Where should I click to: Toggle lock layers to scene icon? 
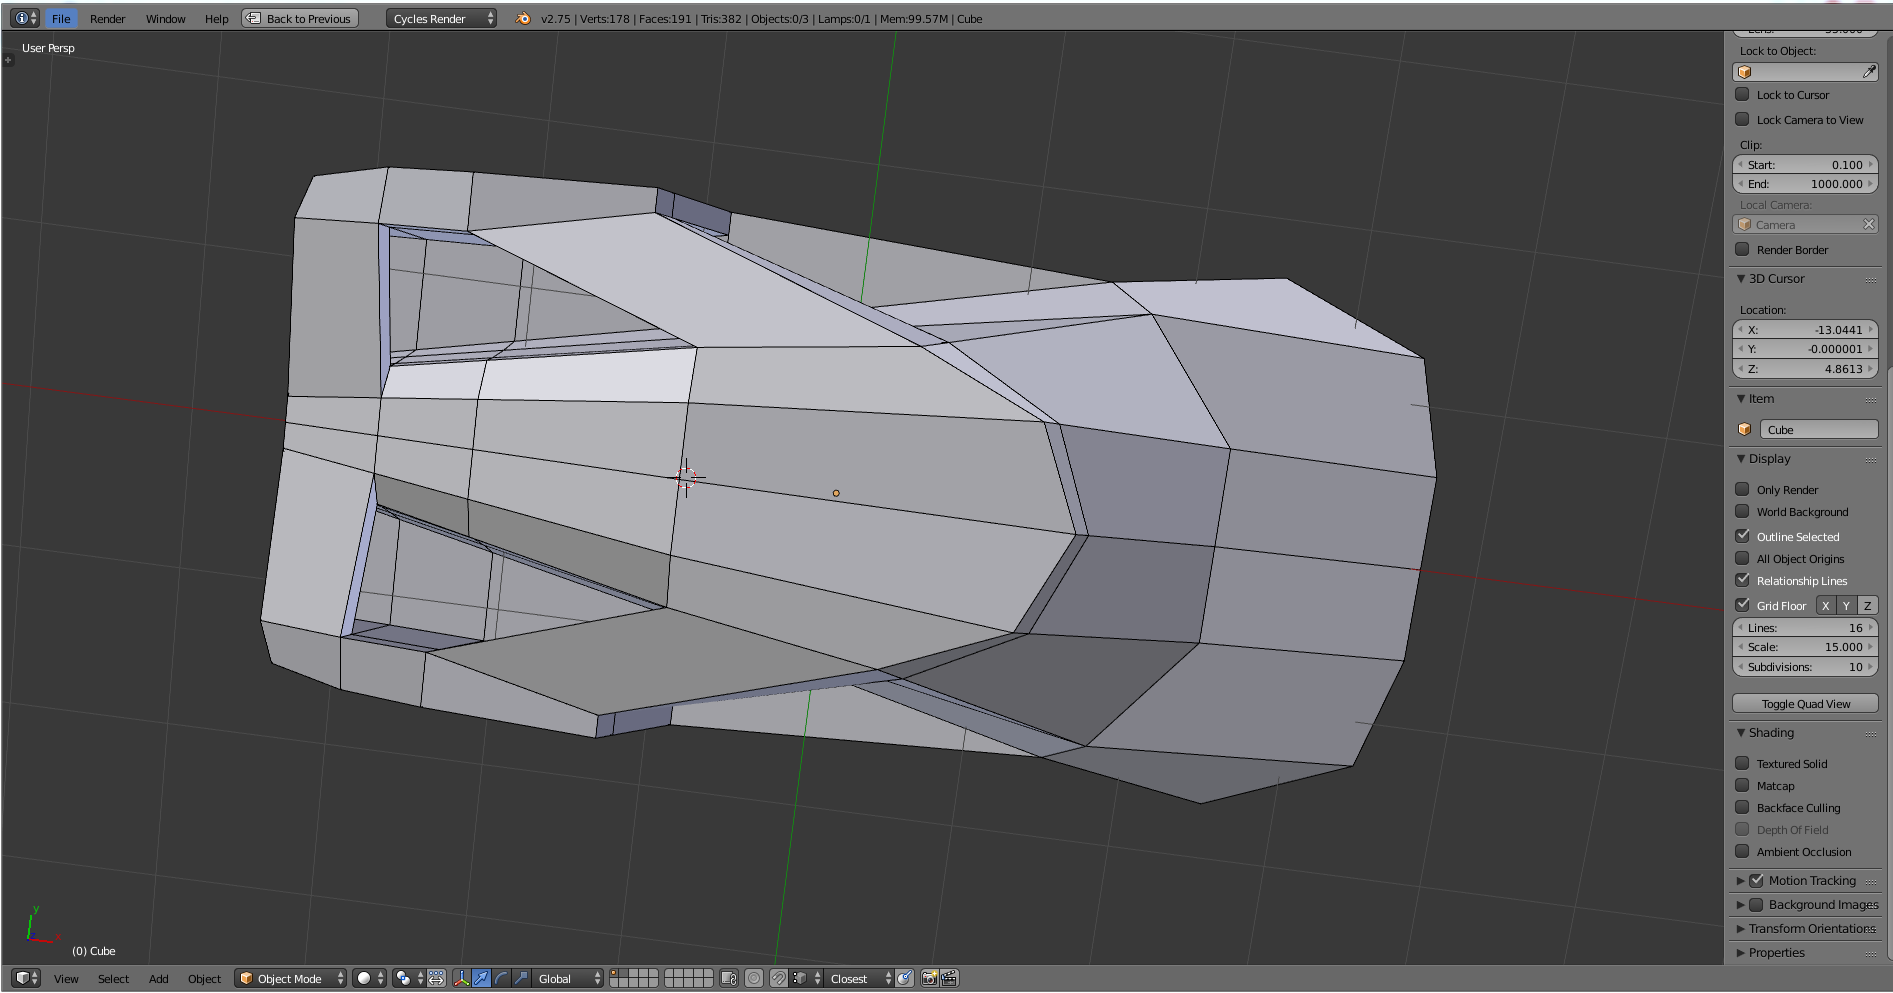[729, 978]
